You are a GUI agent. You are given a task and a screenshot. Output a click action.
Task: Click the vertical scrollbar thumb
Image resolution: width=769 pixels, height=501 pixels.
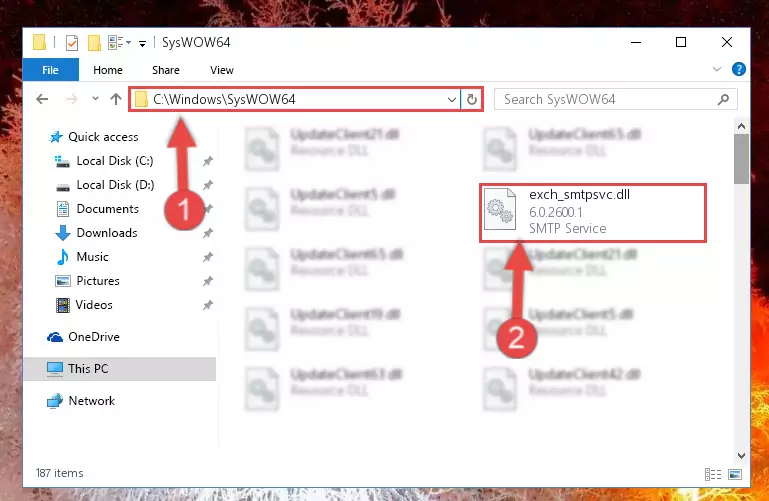click(741, 159)
